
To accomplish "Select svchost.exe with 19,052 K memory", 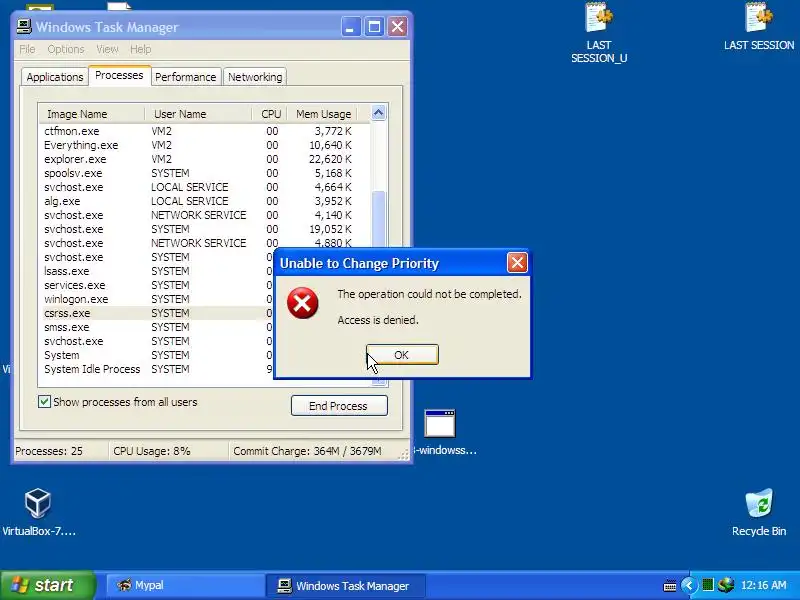I will point(204,229).
